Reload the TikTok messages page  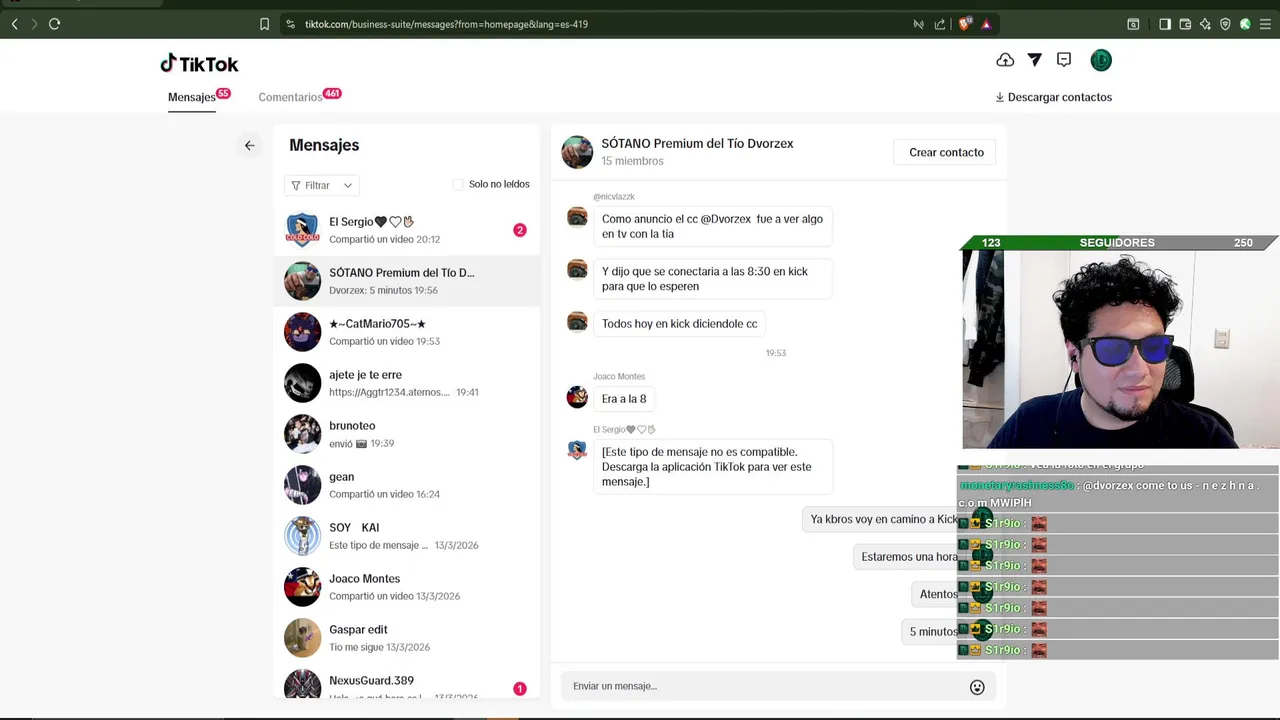coord(54,24)
